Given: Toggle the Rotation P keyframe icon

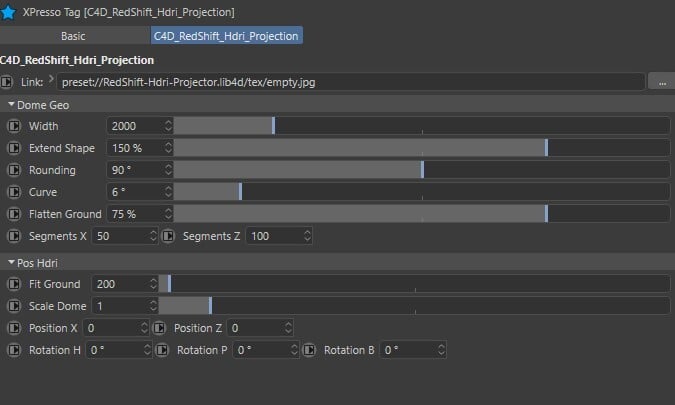Looking at the screenshot, I should 162,350.
